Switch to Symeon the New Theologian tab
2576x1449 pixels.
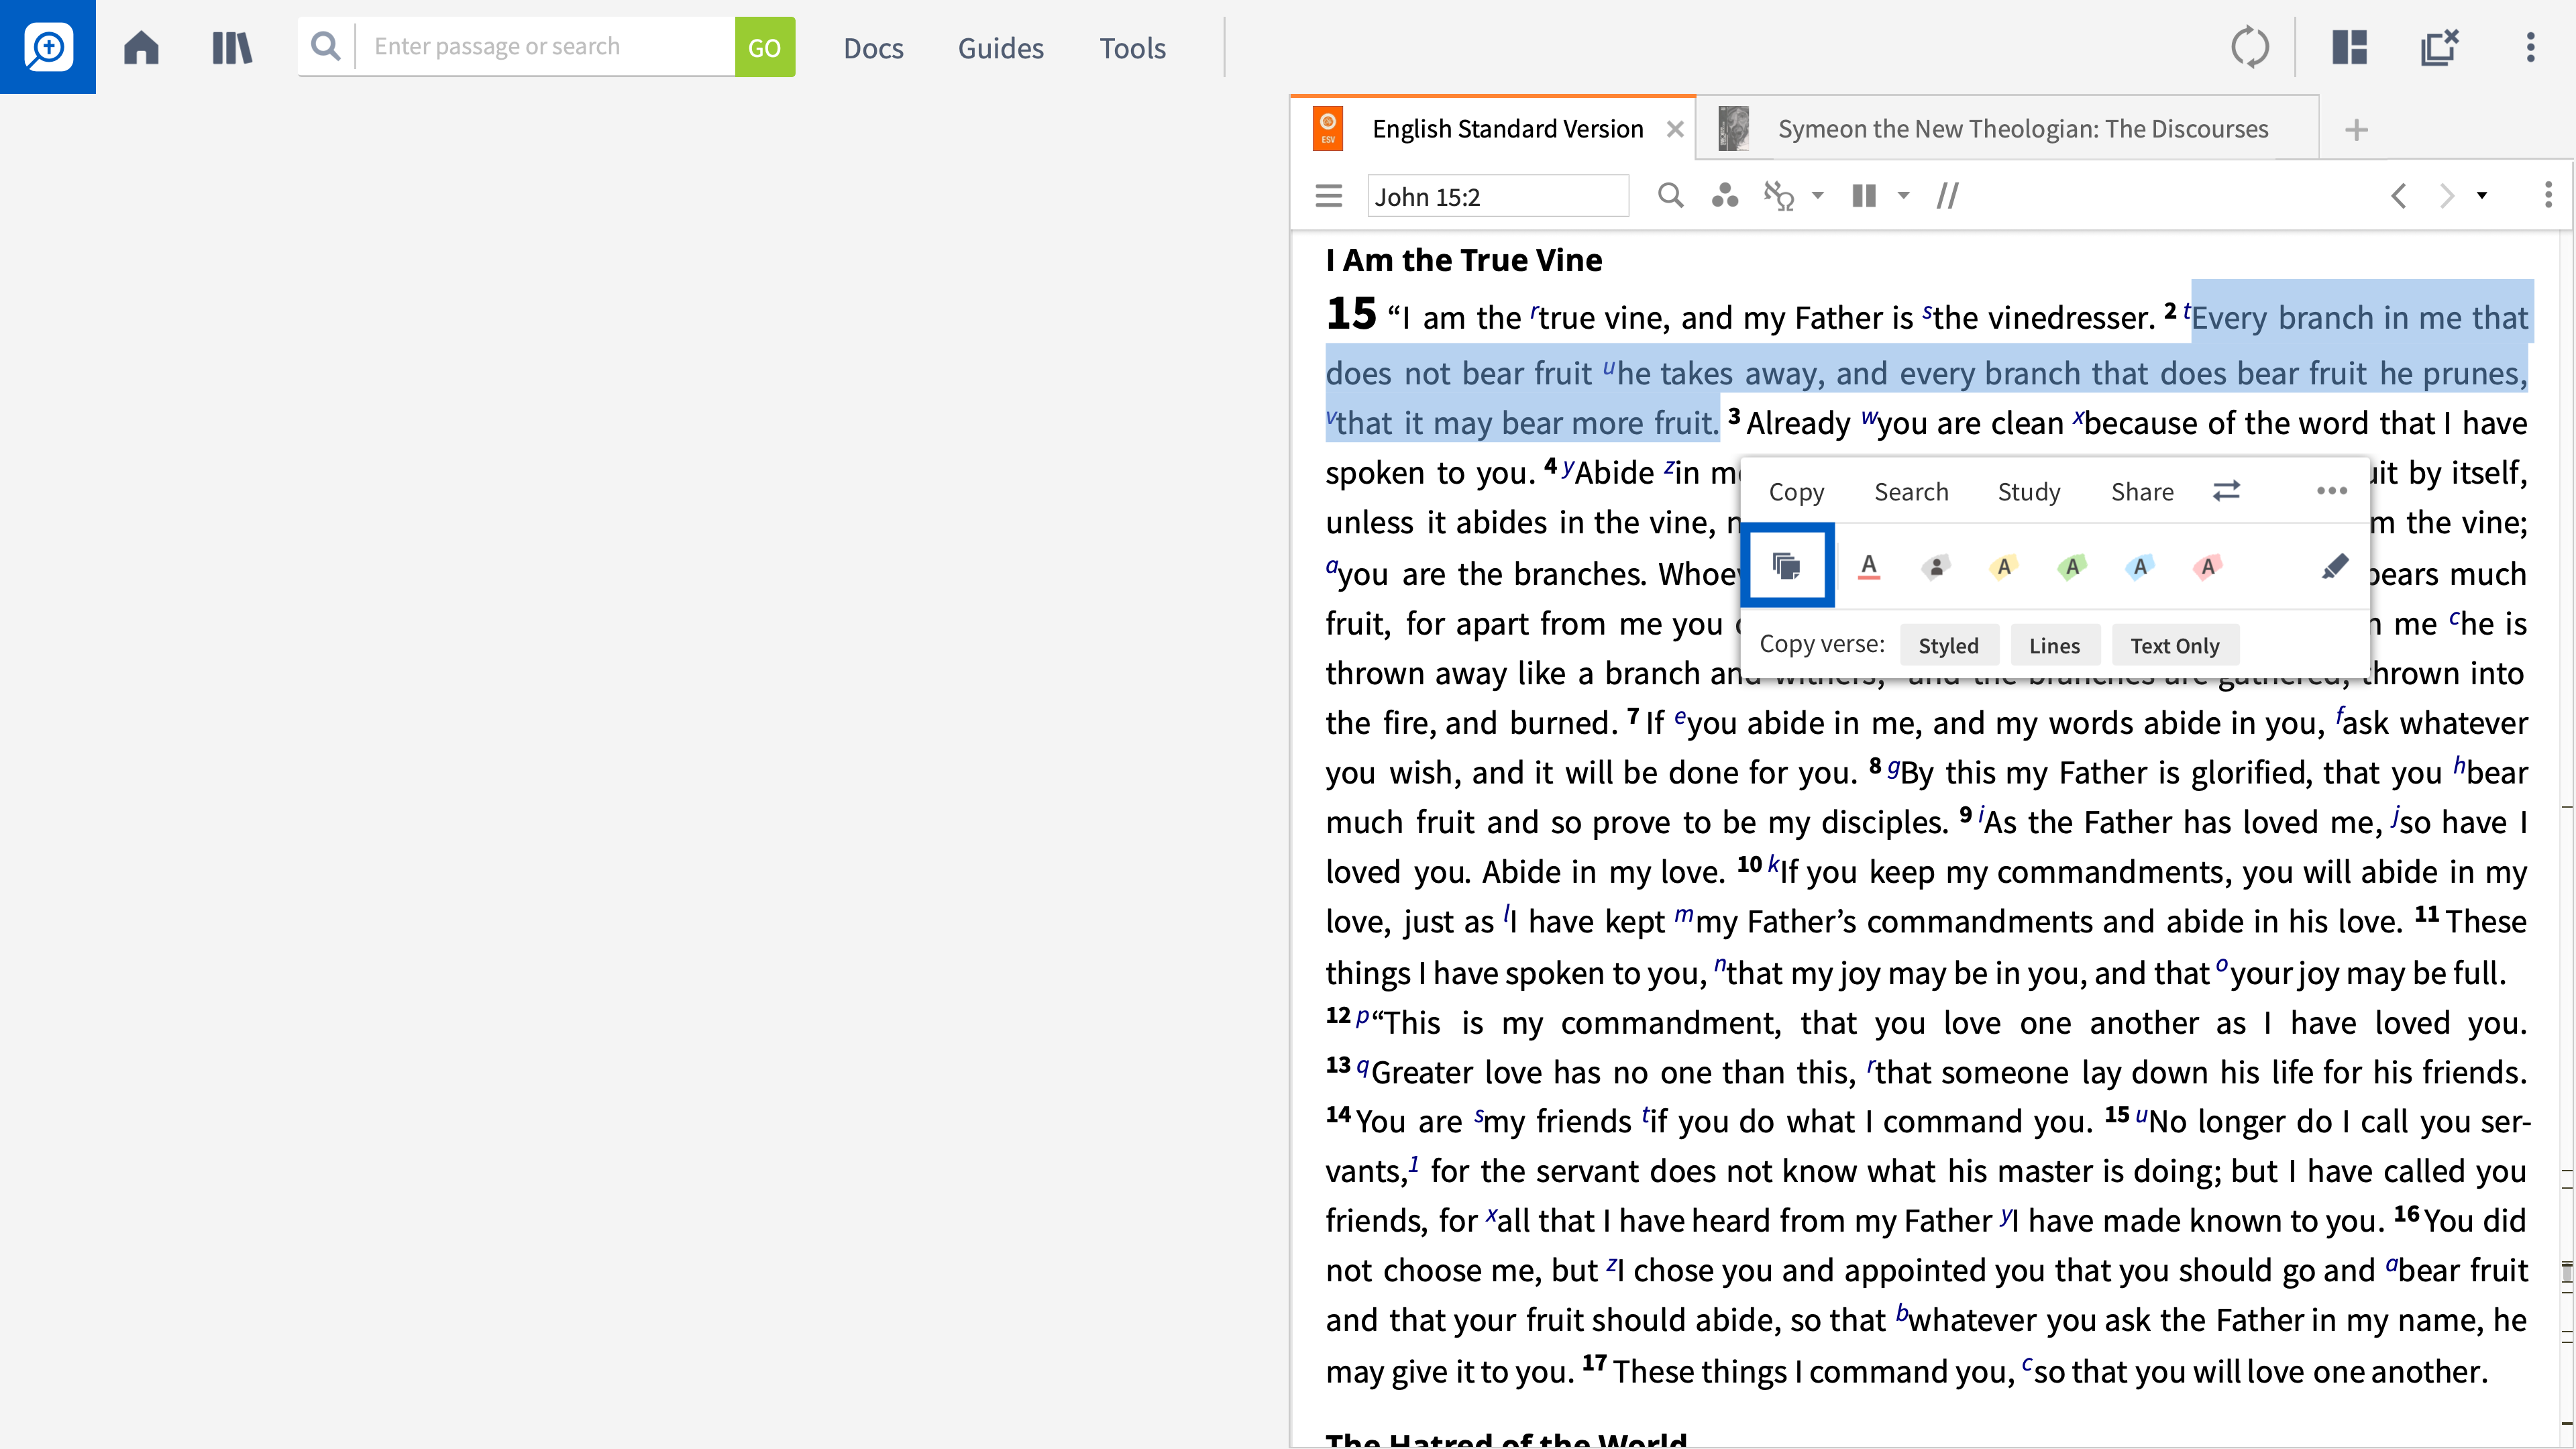pos(2007,129)
